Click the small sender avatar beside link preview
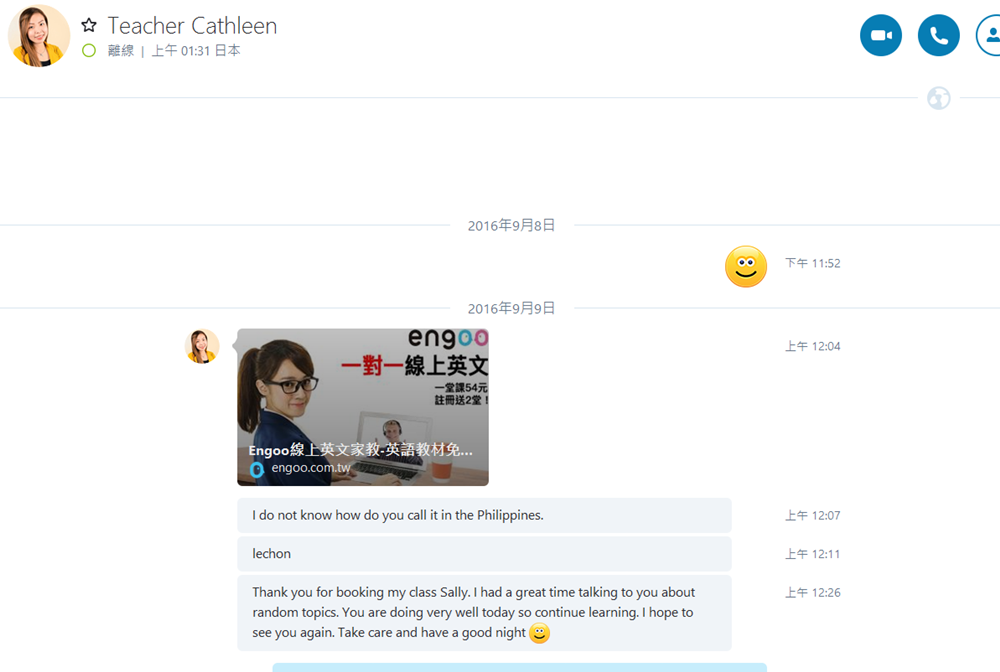The image size is (1000, 672). (x=202, y=346)
